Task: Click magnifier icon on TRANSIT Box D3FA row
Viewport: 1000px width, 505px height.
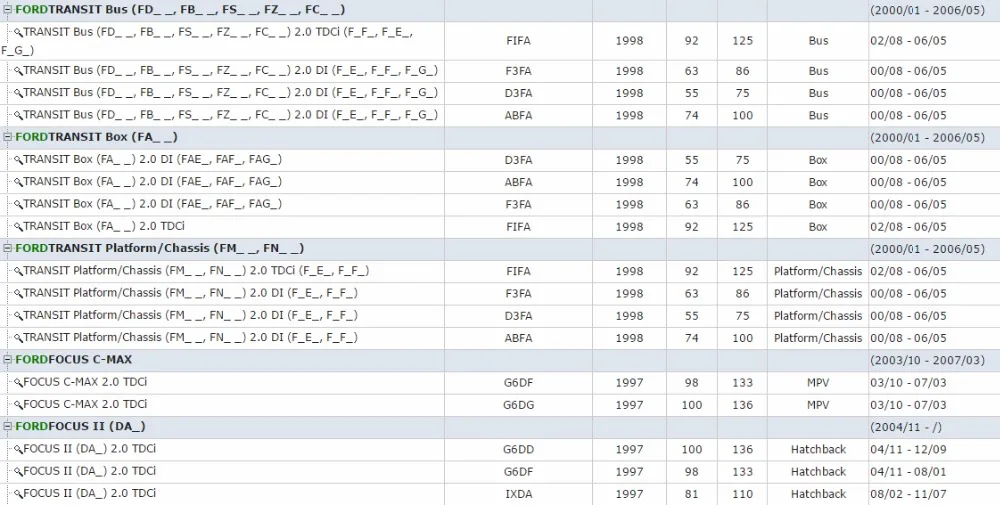Action: click(x=18, y=160)
